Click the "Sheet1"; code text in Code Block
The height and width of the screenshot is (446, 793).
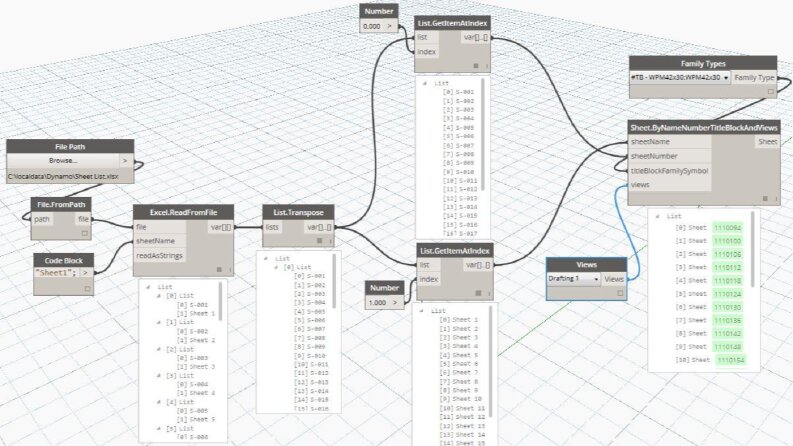coord(55,273)
